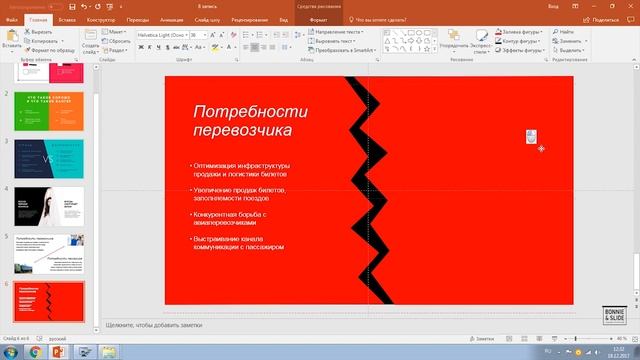Fit slide to window icon
Image resolution: width=640 pixels, height=360 pixels.
(635, 339)
